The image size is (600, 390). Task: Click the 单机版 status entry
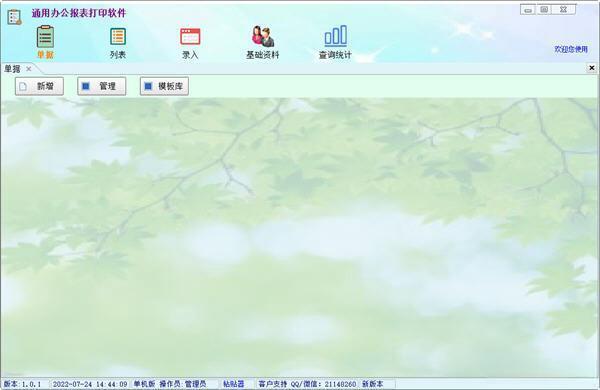pyautogui.click(x=144, y=383)
